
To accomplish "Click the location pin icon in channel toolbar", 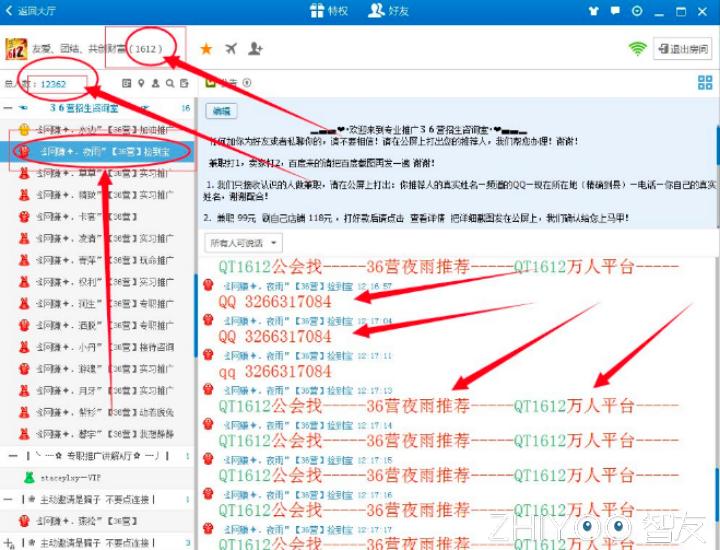I will (x=141, y=83).
